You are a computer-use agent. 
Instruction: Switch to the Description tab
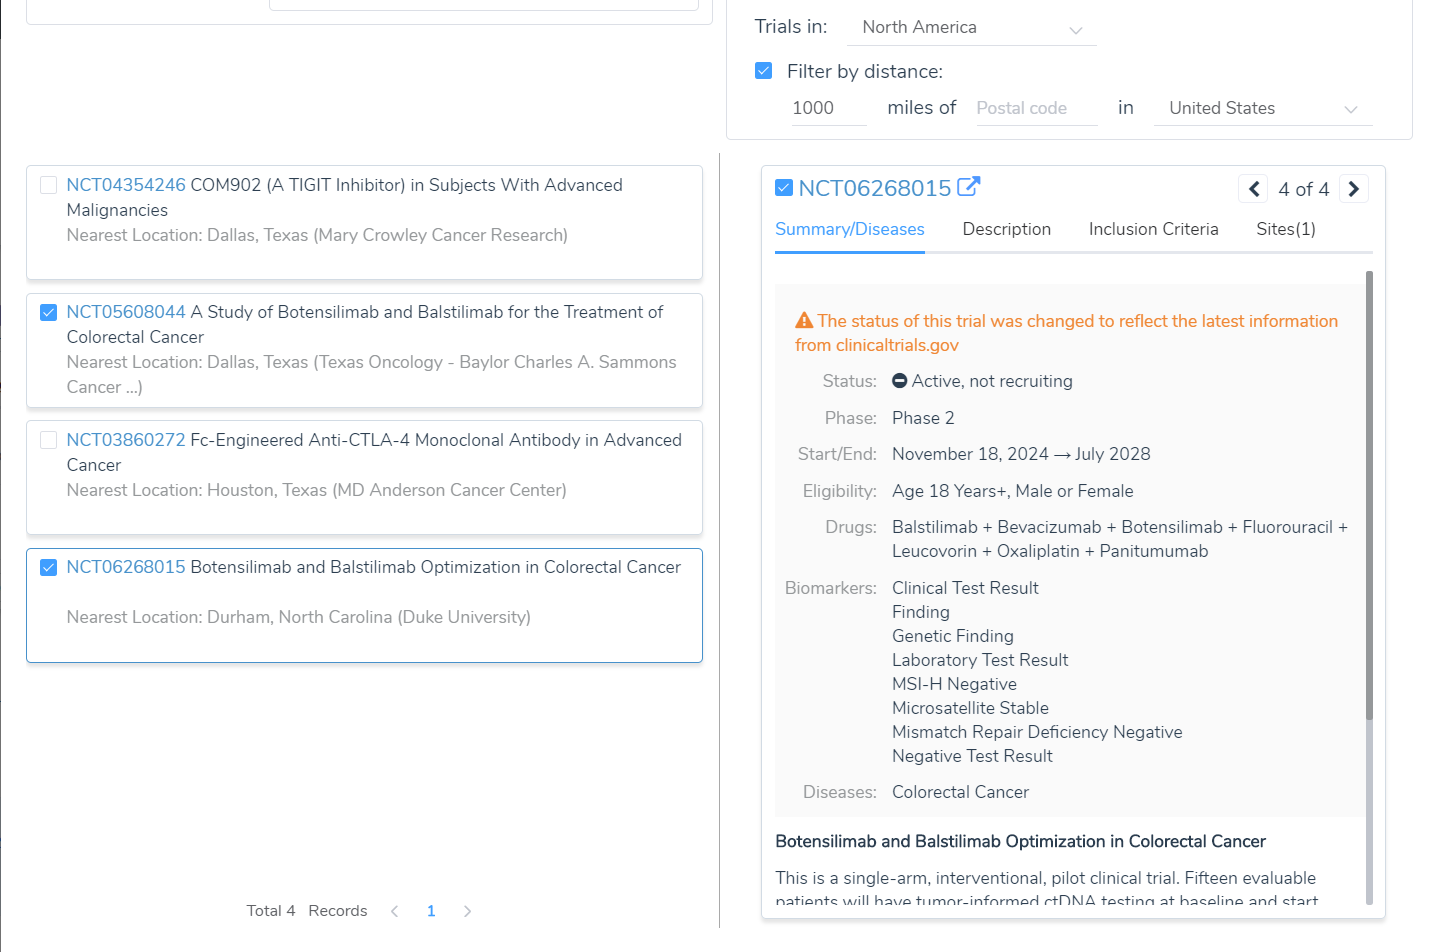[x=1006, y=229]
